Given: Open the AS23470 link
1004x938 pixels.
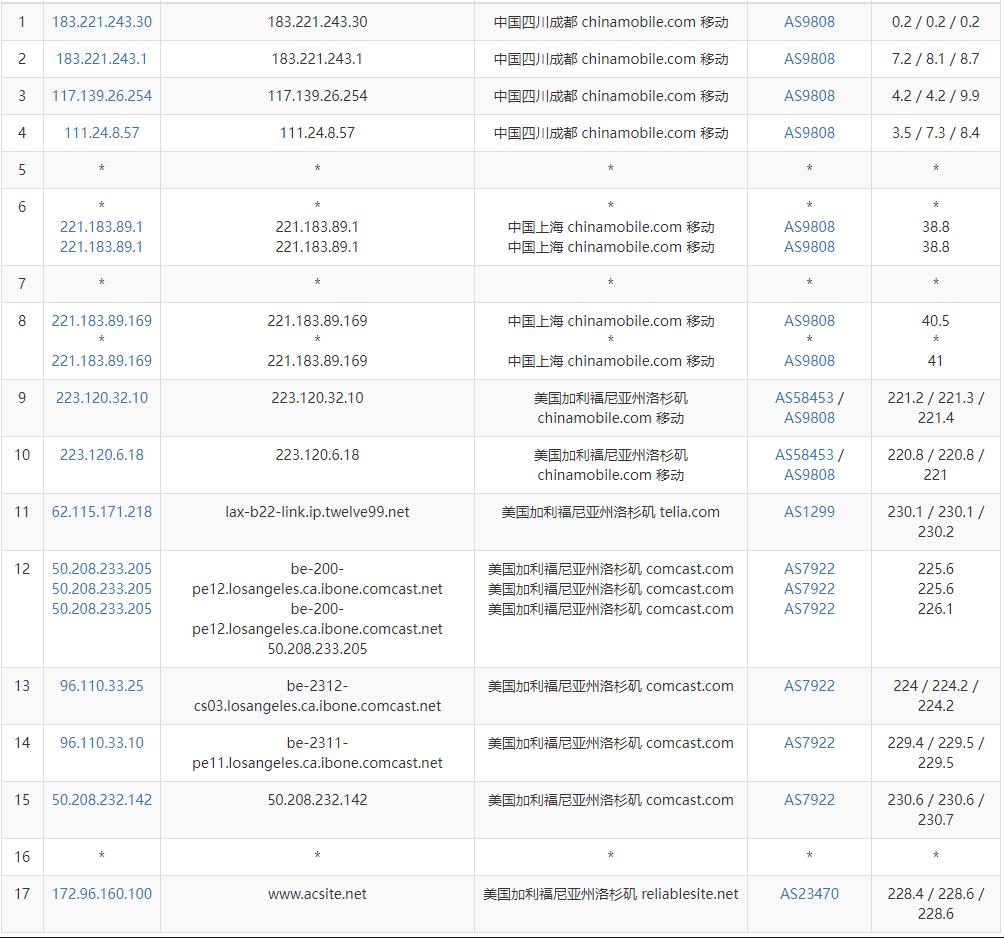Looking at the screenshot, I should pos(809,894).
